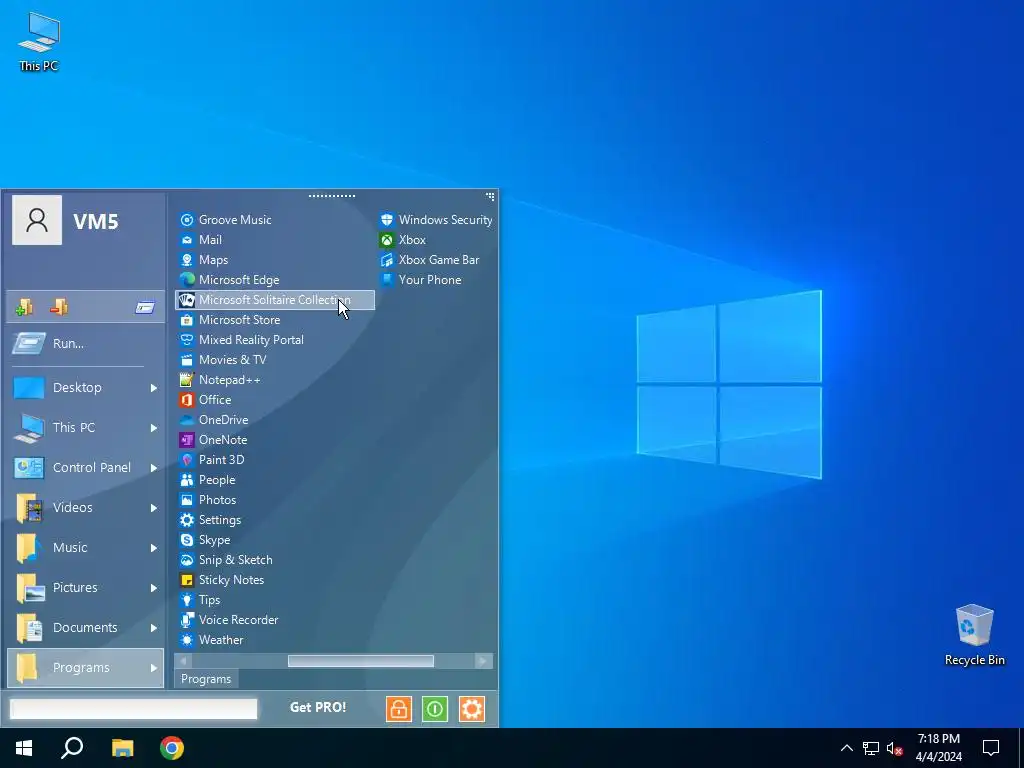Click the scroll left arrow of programs list
1024x768 pixels.
pos(184,661)
